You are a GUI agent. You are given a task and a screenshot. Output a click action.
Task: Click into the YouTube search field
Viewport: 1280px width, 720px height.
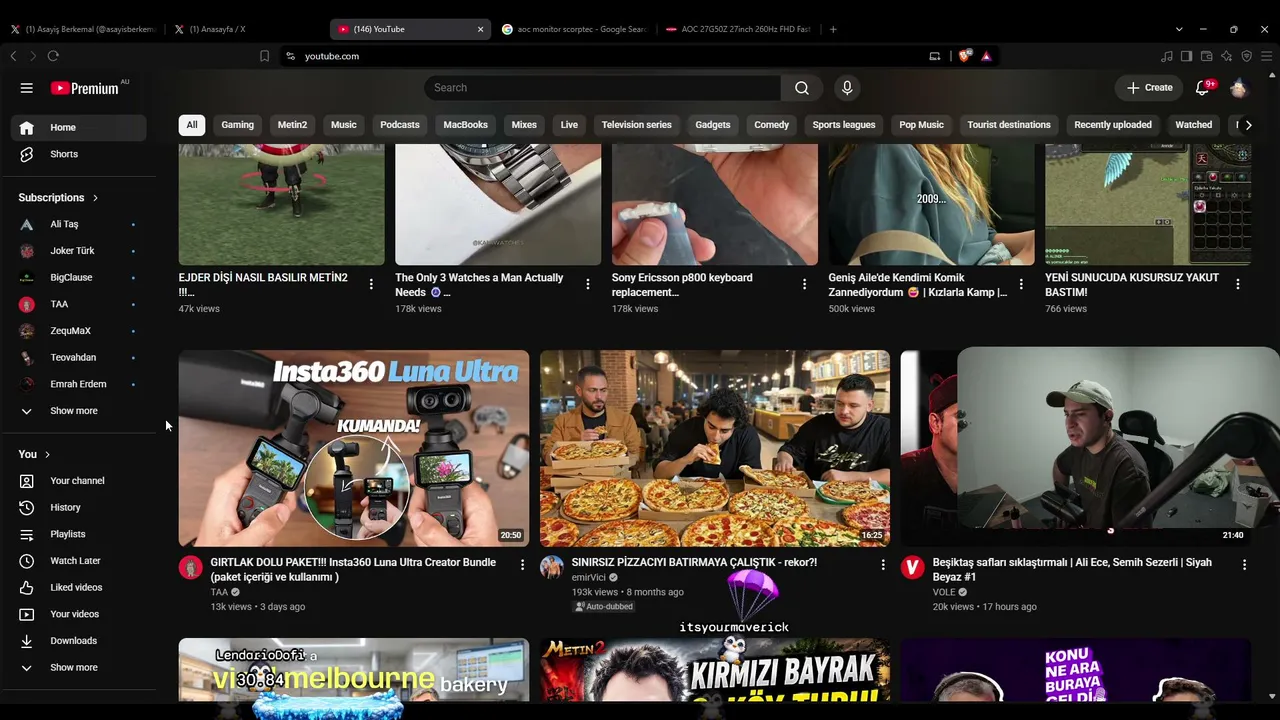(603, 88)
